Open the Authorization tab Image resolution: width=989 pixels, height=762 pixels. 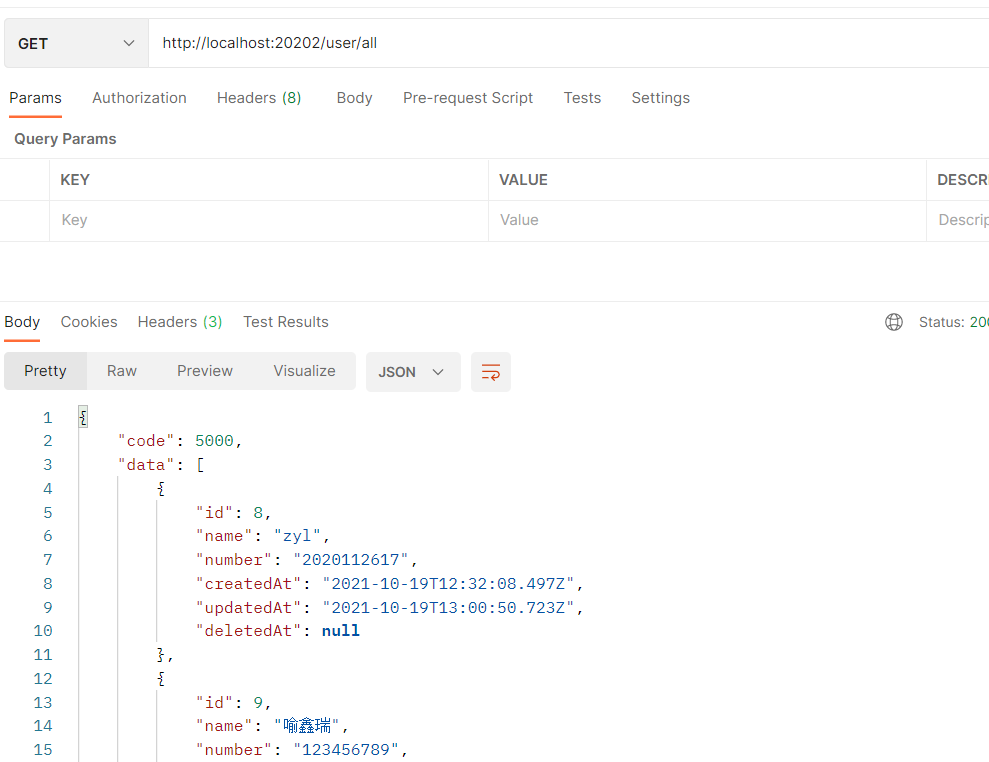click(139, 98)
